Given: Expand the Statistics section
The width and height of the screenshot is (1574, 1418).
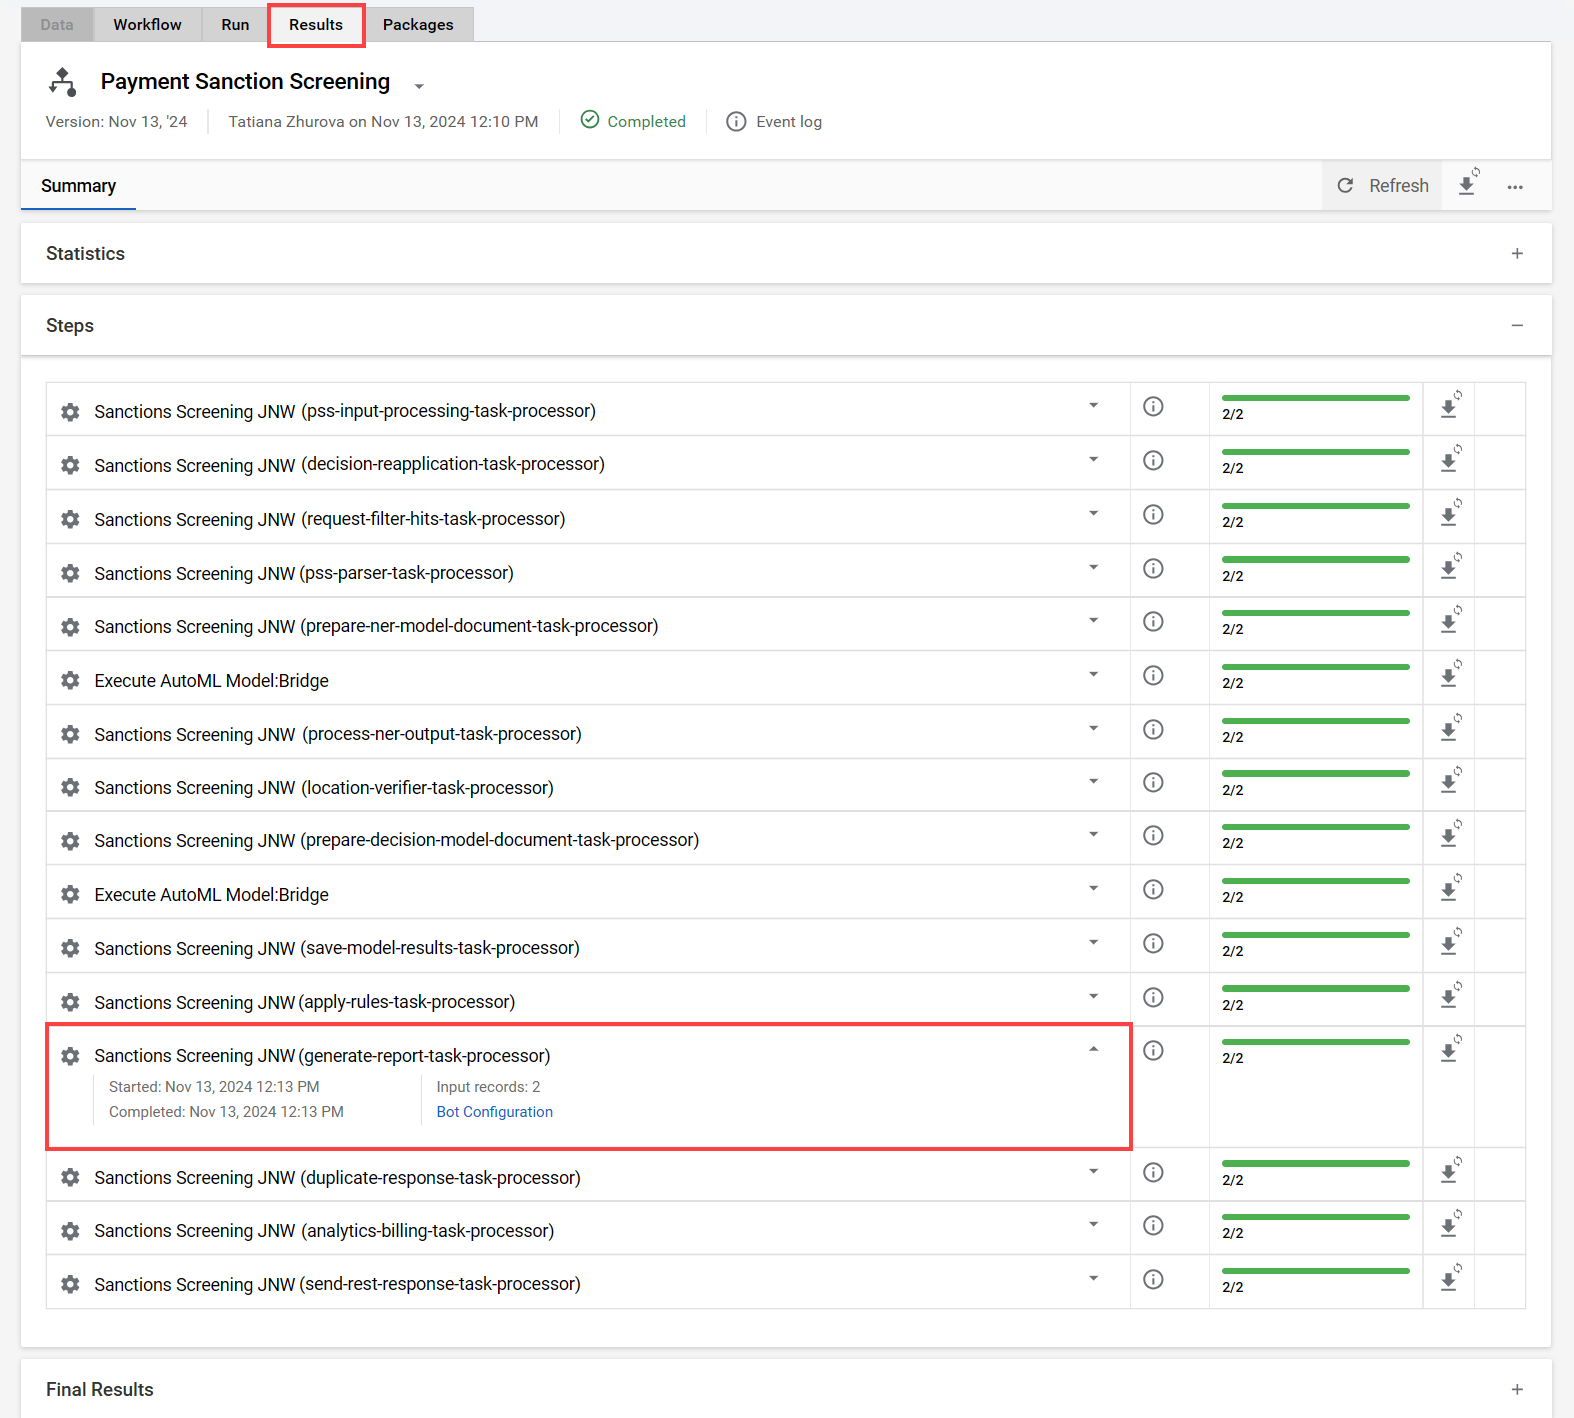Looking at the screenshot, I should (1517, 254).
